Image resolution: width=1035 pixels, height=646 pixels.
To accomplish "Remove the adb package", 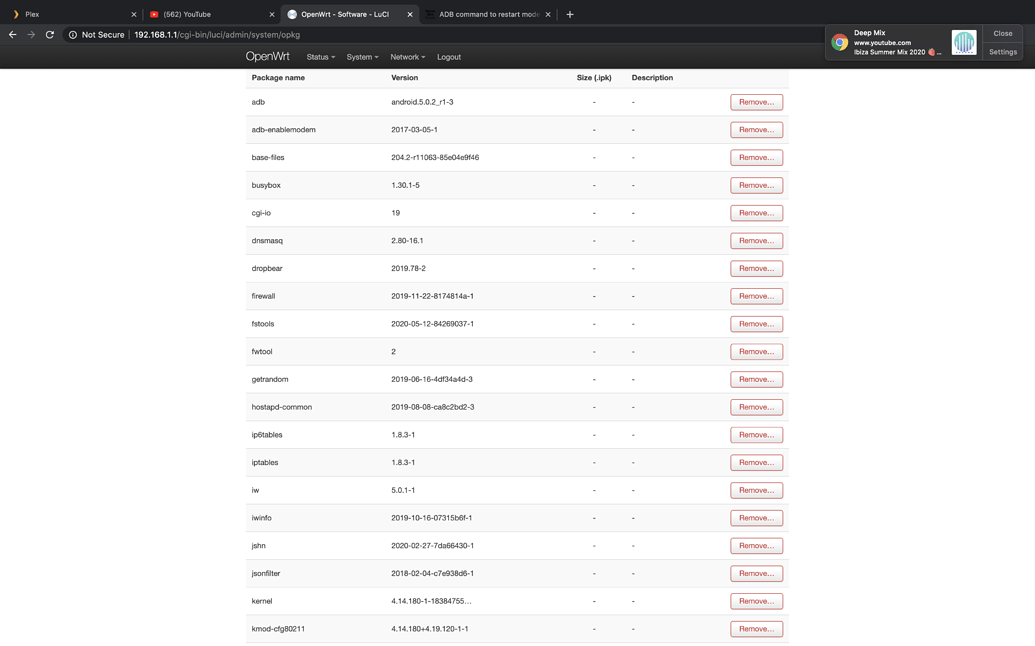I will (x=756, y=101).
